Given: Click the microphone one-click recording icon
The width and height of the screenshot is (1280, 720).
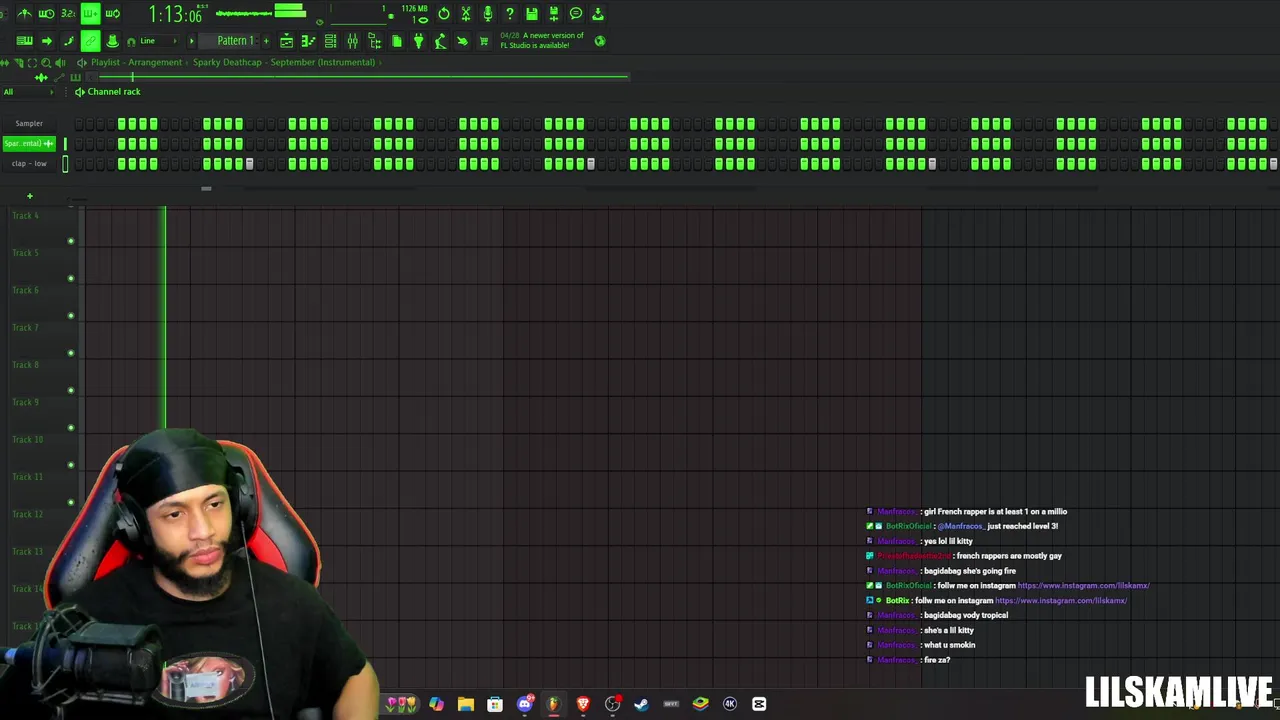Looking at the screenshot, I should point(488,14).
